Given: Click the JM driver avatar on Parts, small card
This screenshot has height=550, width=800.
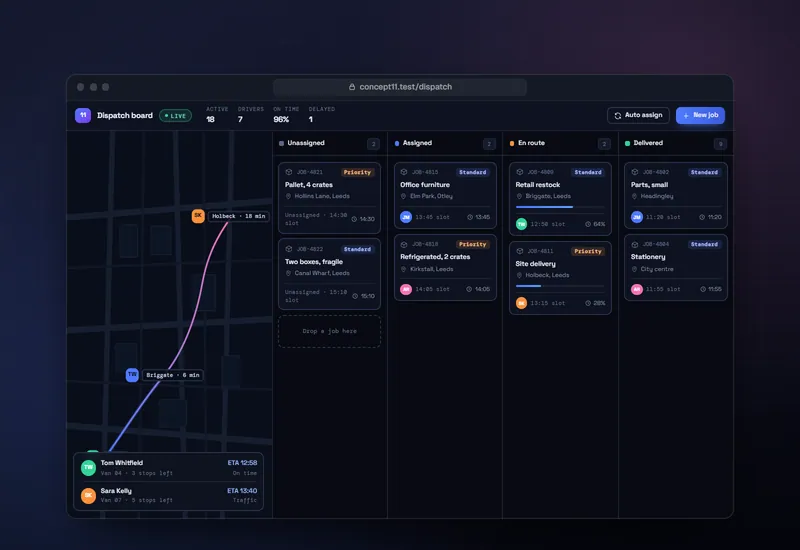Looking at the screenshot, I should [x=636, y=217].
